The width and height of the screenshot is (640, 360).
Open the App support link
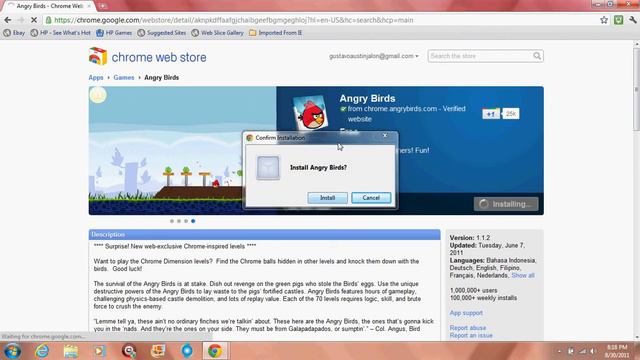click(x=466, y=313)
